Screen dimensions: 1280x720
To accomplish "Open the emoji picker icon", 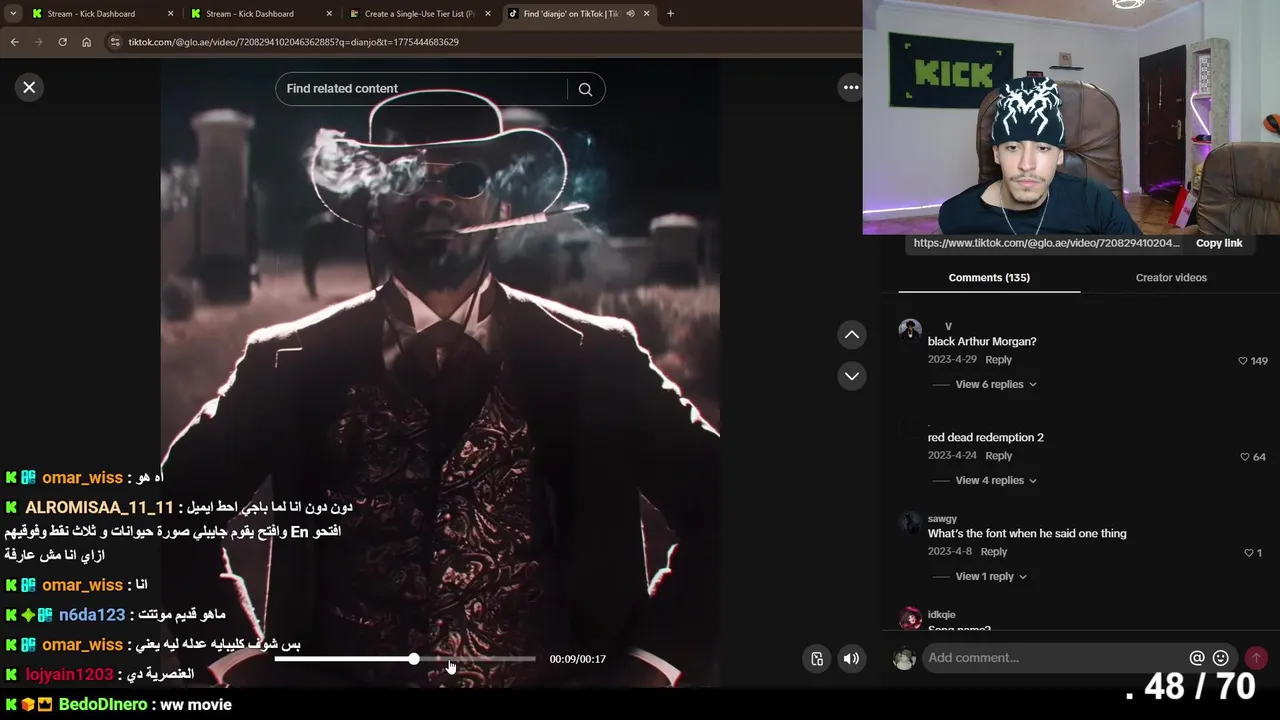I will pyautogui.click(x=1220, y=658).
